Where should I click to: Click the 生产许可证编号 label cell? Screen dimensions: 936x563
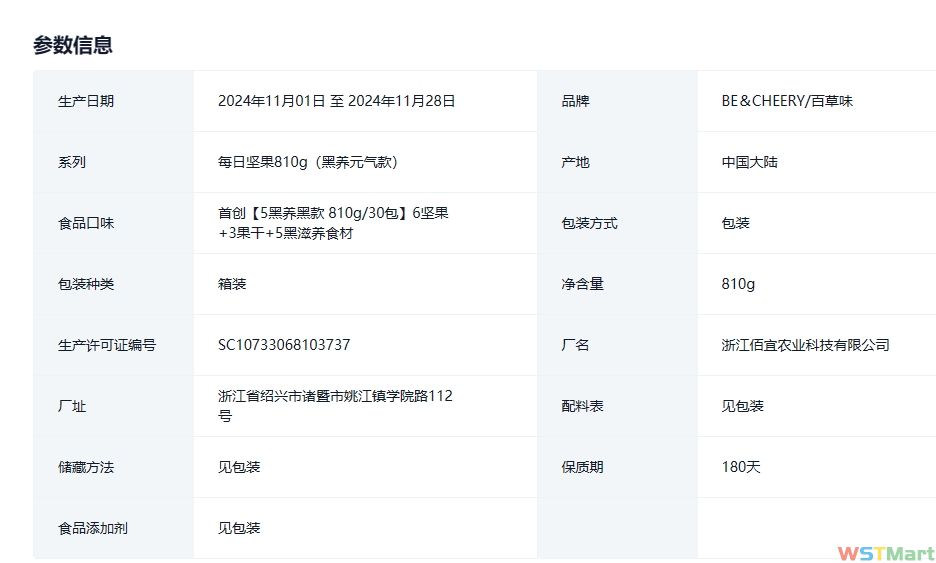tap(107, 345)
